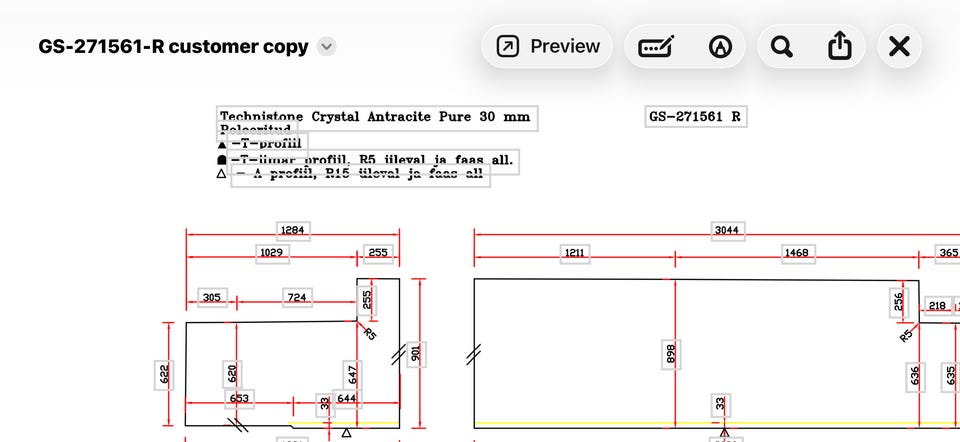The image size is (960, 442).
Task: Click the GS-271561-R customer copy title
Action: click(x=173, y=47)
